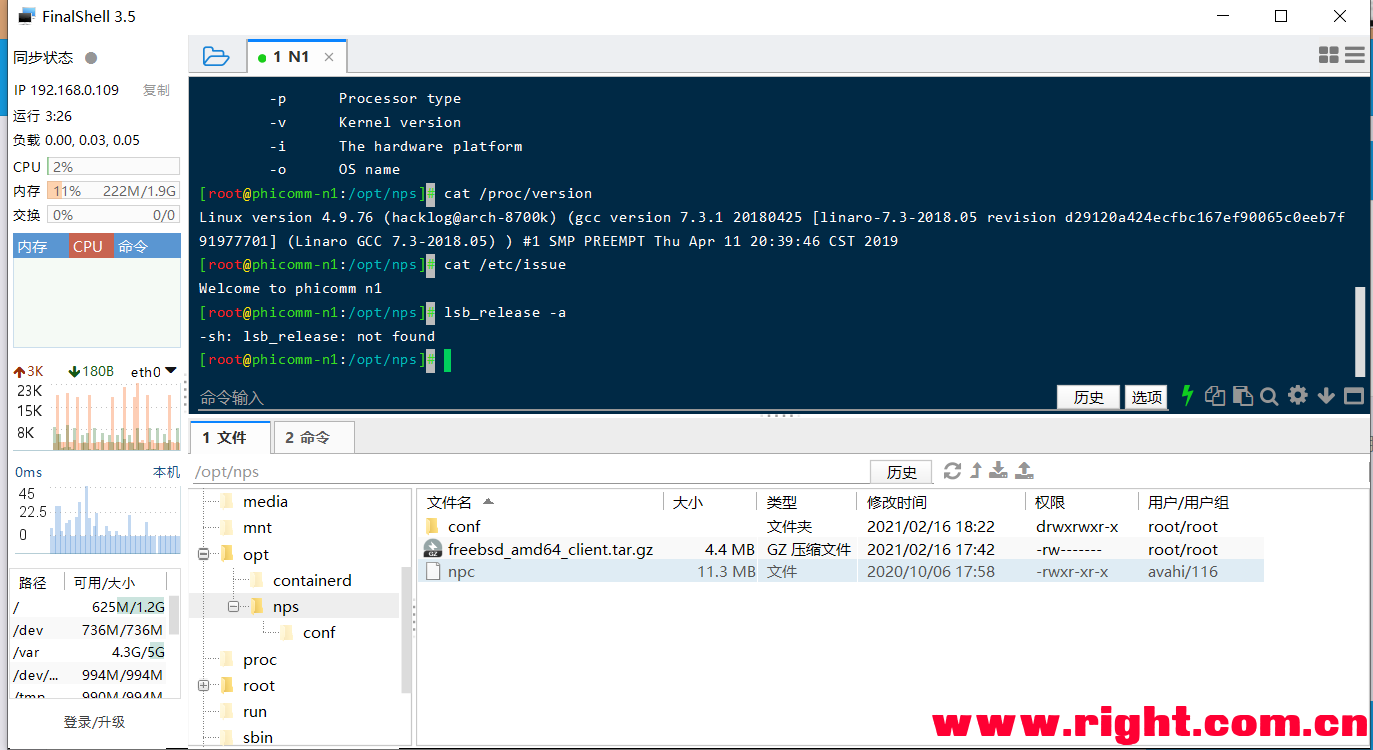Screen dimensions: 1373x750
Task: Click the avahi/116 owner cell
Action: pos(1183,572)
